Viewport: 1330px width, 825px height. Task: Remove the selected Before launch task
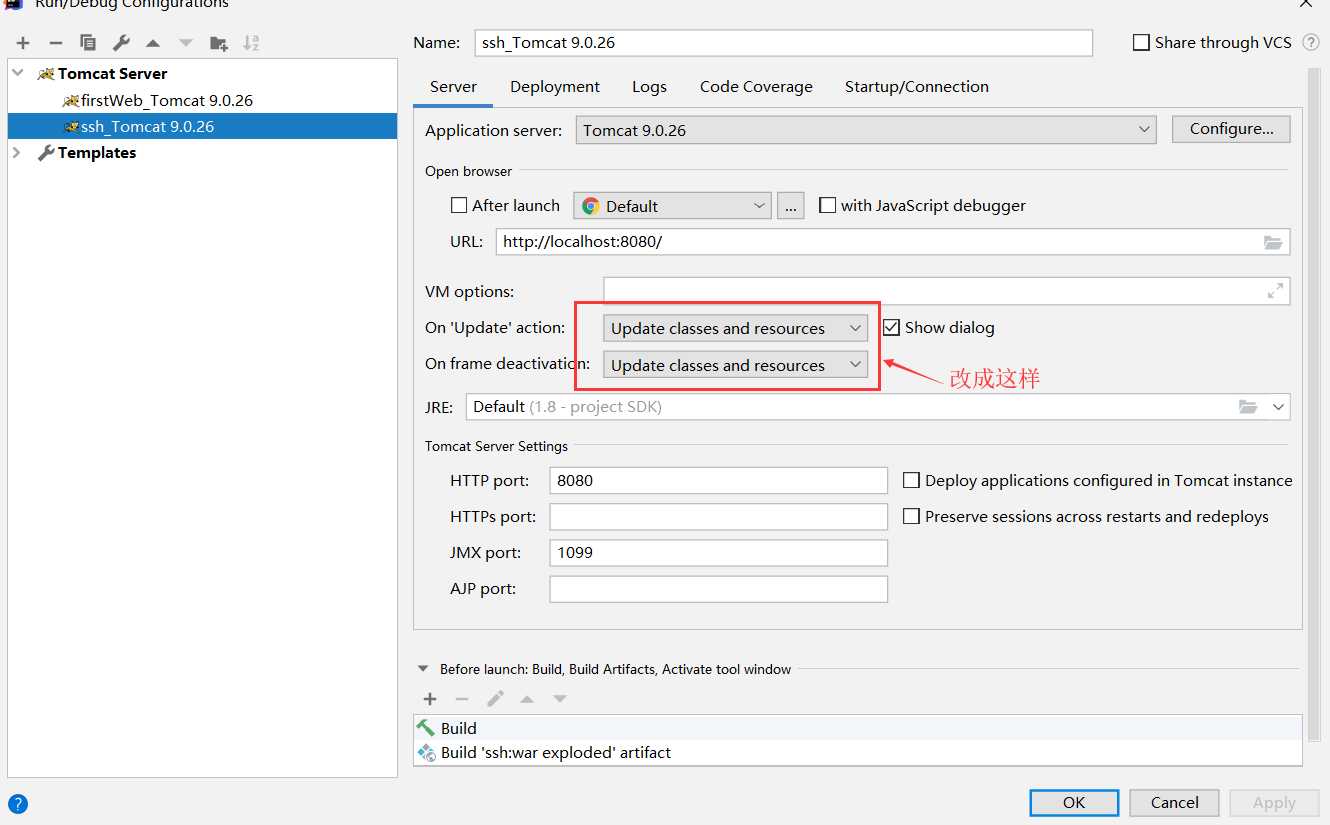tap(462, 699)
